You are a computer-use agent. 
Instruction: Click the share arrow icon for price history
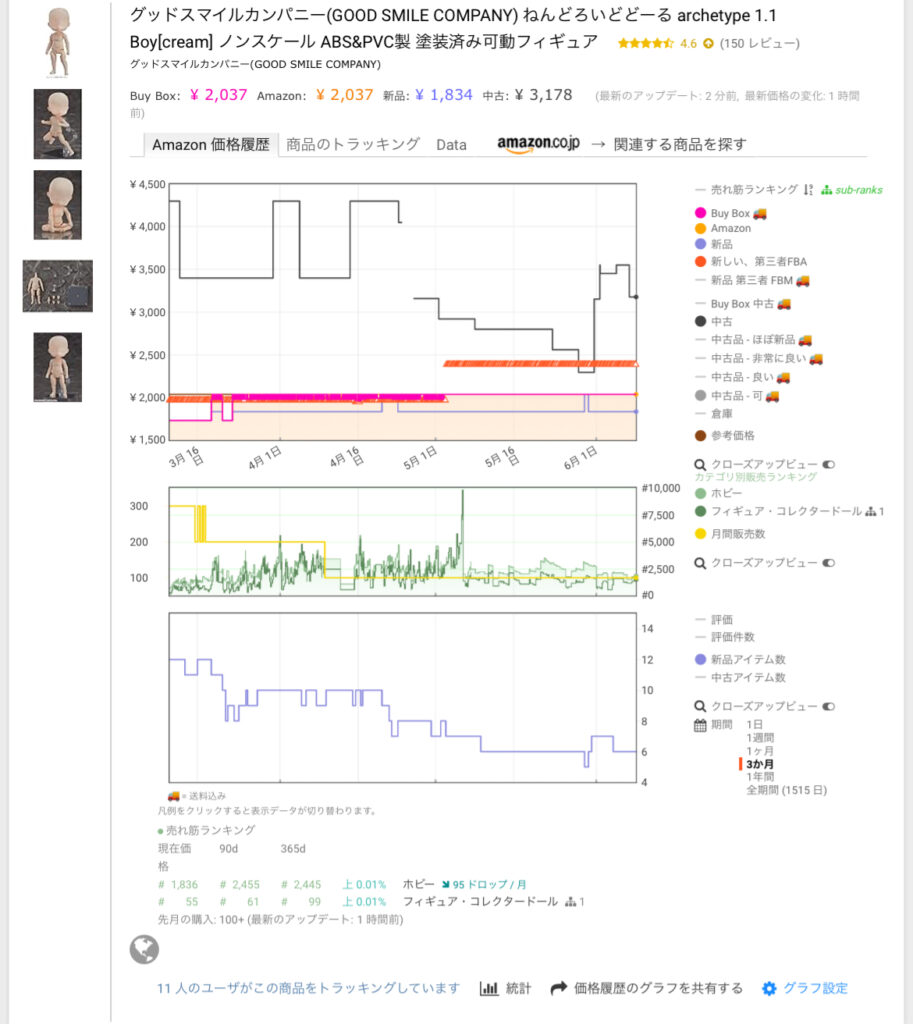[x=558, y=989]
